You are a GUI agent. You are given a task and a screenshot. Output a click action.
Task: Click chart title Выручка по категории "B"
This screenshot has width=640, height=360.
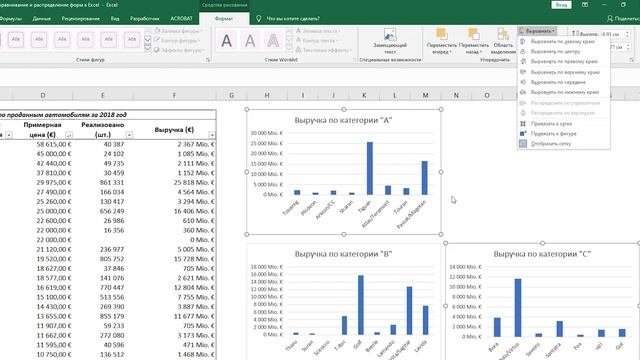click(x=343, y=254)
